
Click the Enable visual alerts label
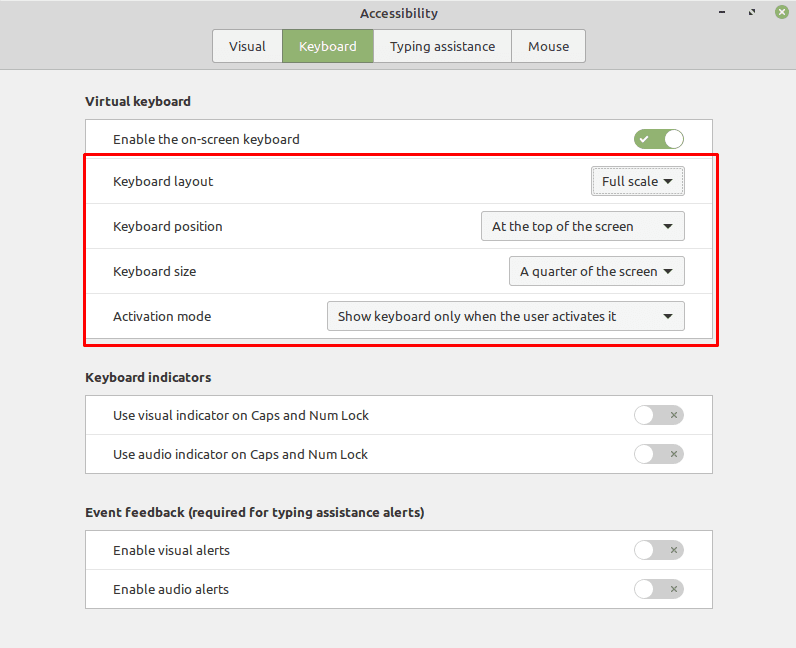[x=171, y=550]
